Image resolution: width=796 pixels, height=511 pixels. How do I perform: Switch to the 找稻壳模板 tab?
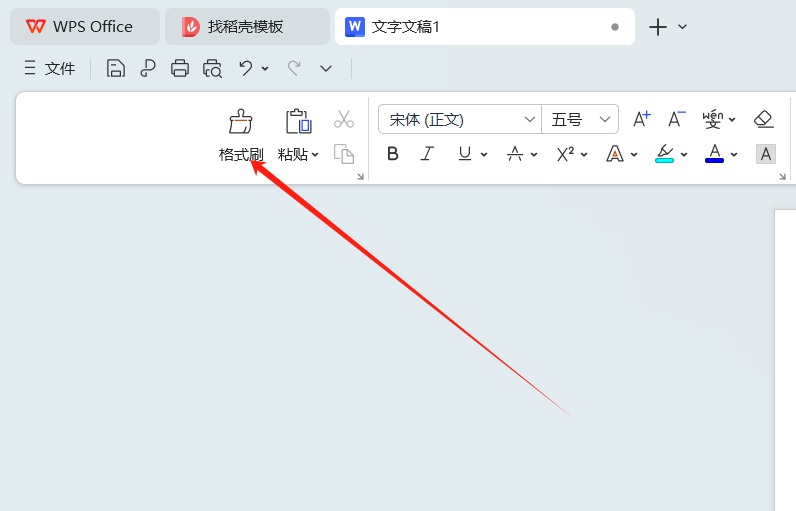246,27
